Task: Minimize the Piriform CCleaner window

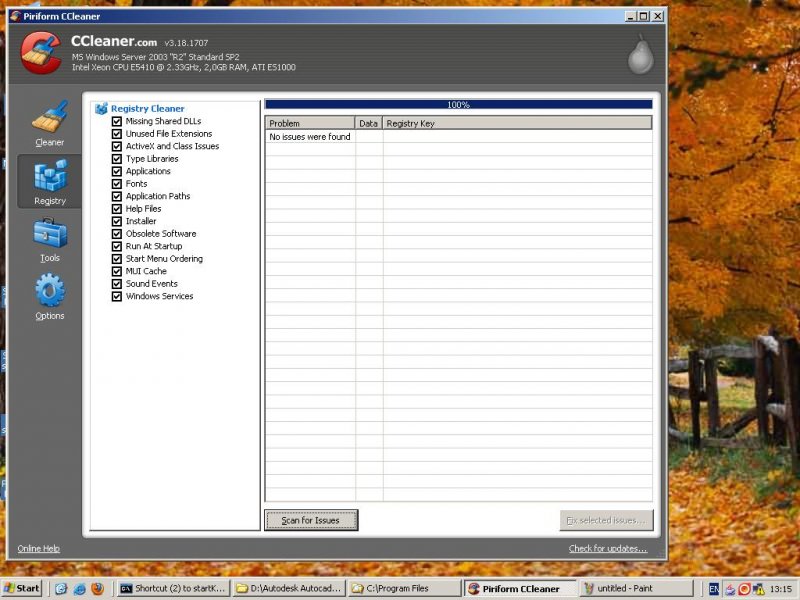Action: (x=631, y=16)
